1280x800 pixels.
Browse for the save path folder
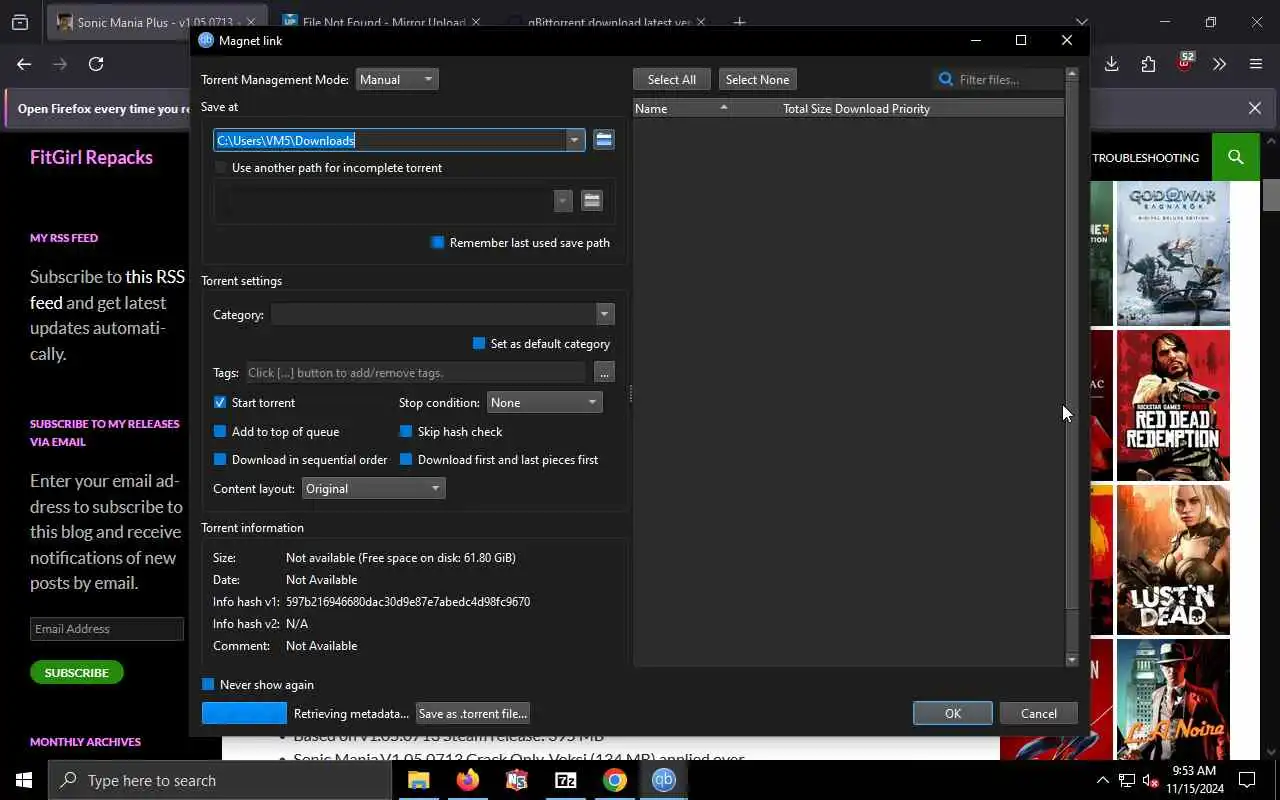(603, 140)
